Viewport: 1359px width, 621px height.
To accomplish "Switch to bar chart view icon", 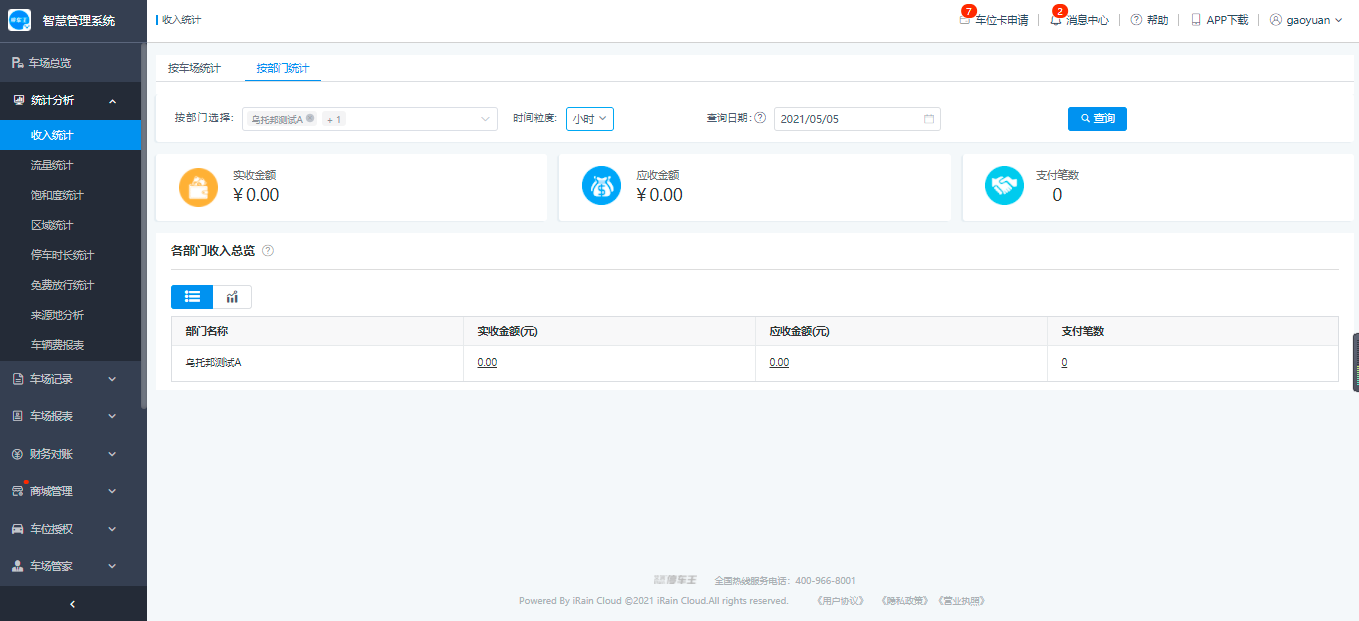I will pyautogui.click(x=232, y=297).
